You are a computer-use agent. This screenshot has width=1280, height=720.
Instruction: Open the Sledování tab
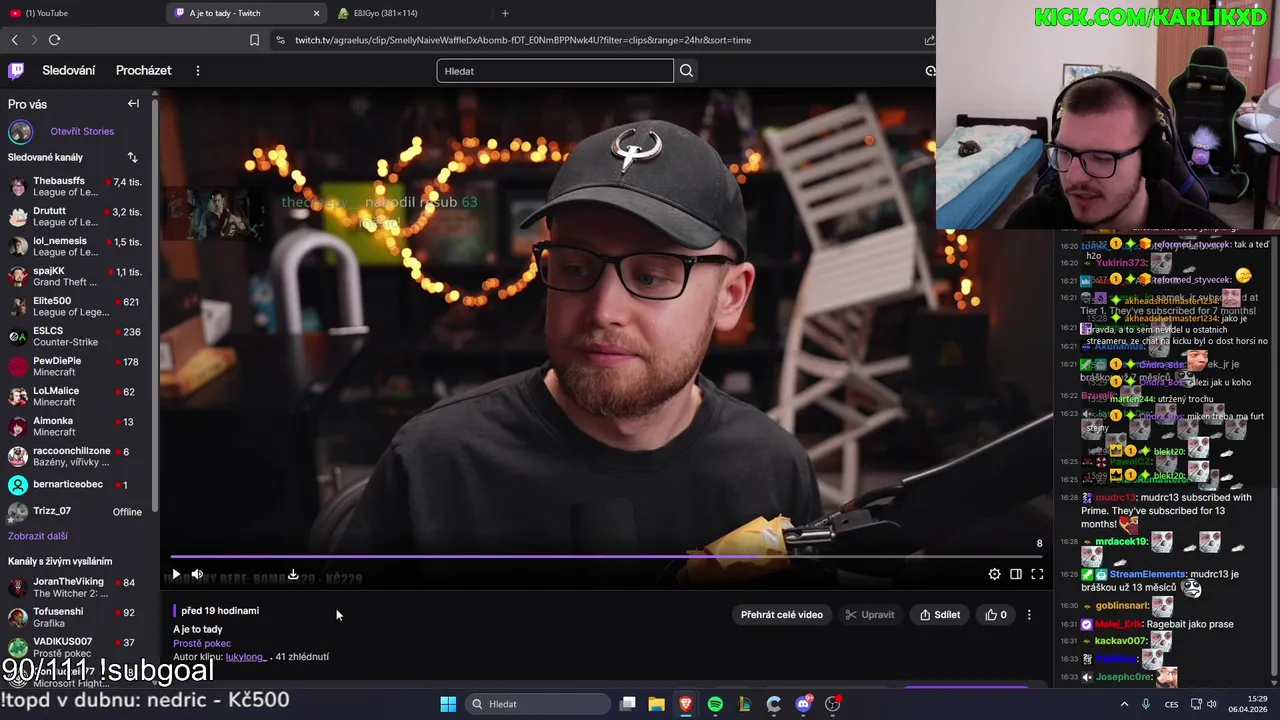pyautogui.click(x=69, y=71)
